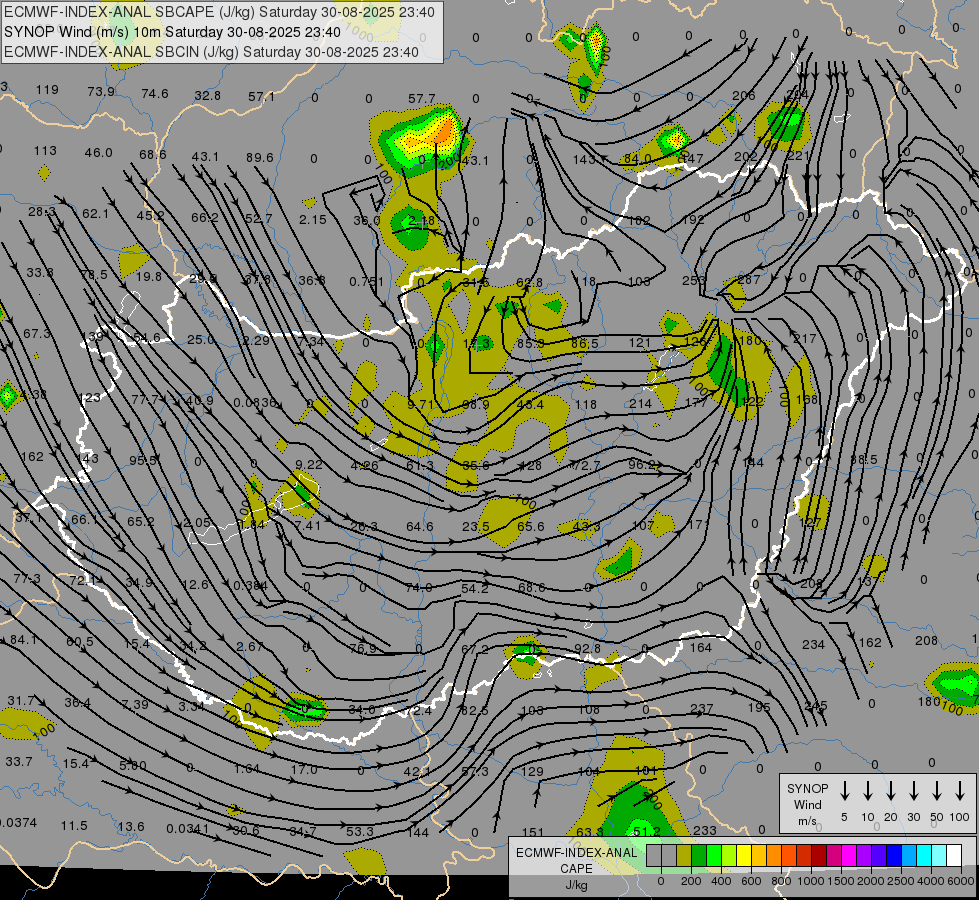Viewport: 979px width, 900px height.
Task: Click the '9.22' value on the map
Action: coord(309,464)
